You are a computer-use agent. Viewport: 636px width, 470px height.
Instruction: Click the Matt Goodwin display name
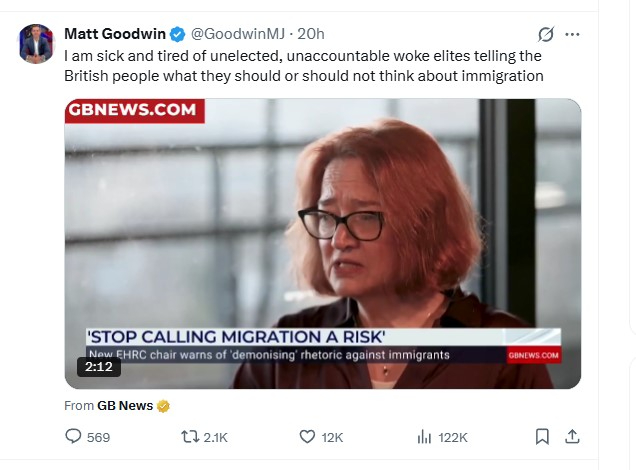click(115, 34)
